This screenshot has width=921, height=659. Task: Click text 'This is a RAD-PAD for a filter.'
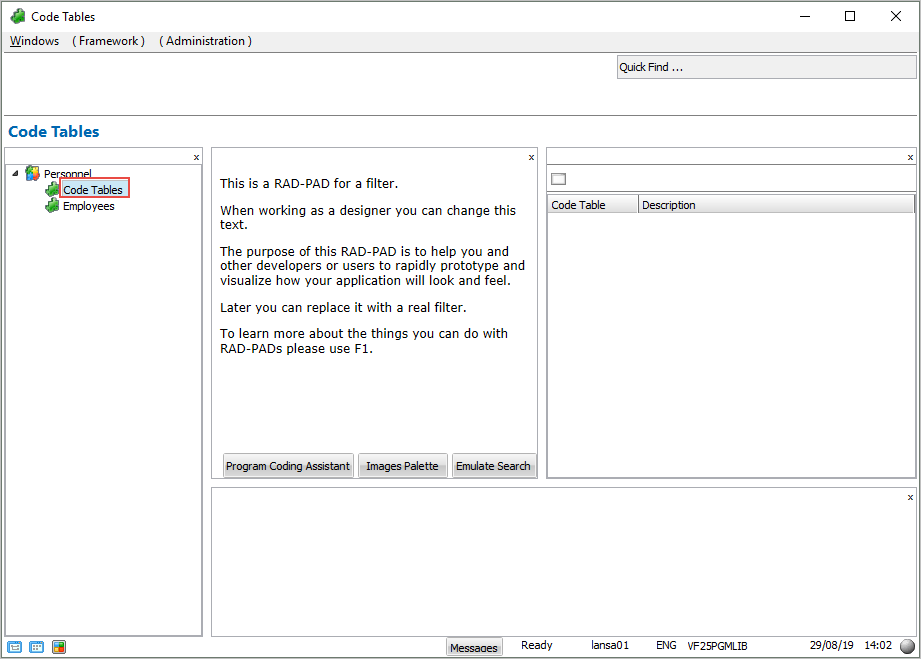click(309, 184)
